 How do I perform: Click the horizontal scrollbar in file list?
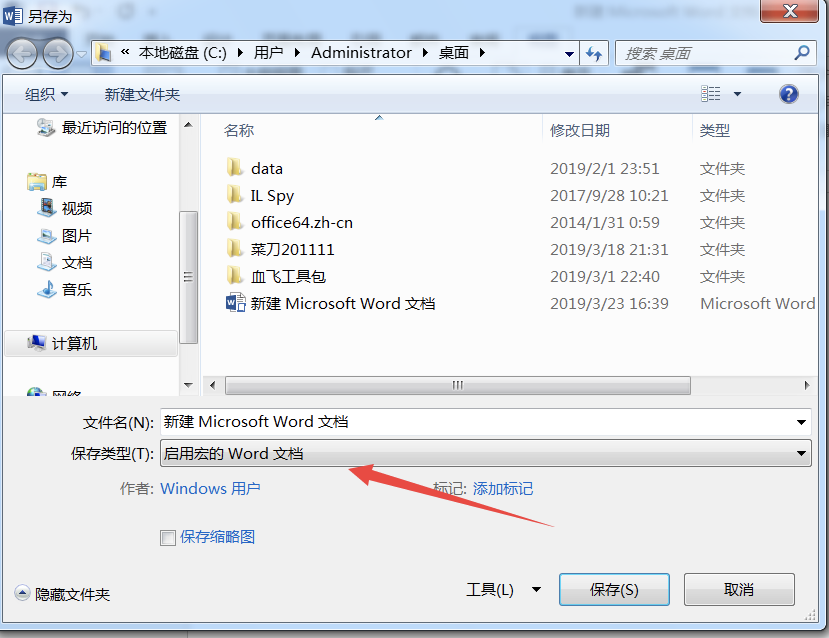(x=457, y=385)
